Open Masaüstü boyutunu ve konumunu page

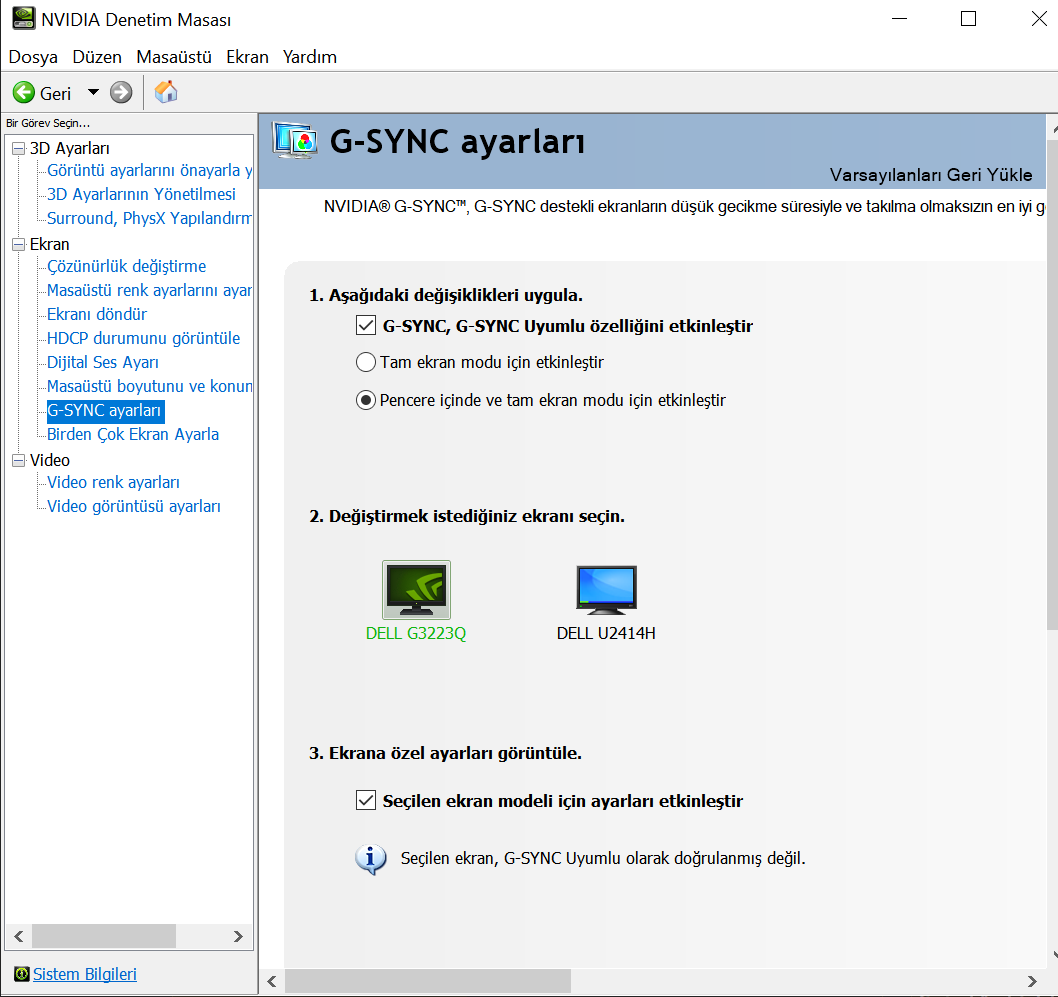(149, 386)
